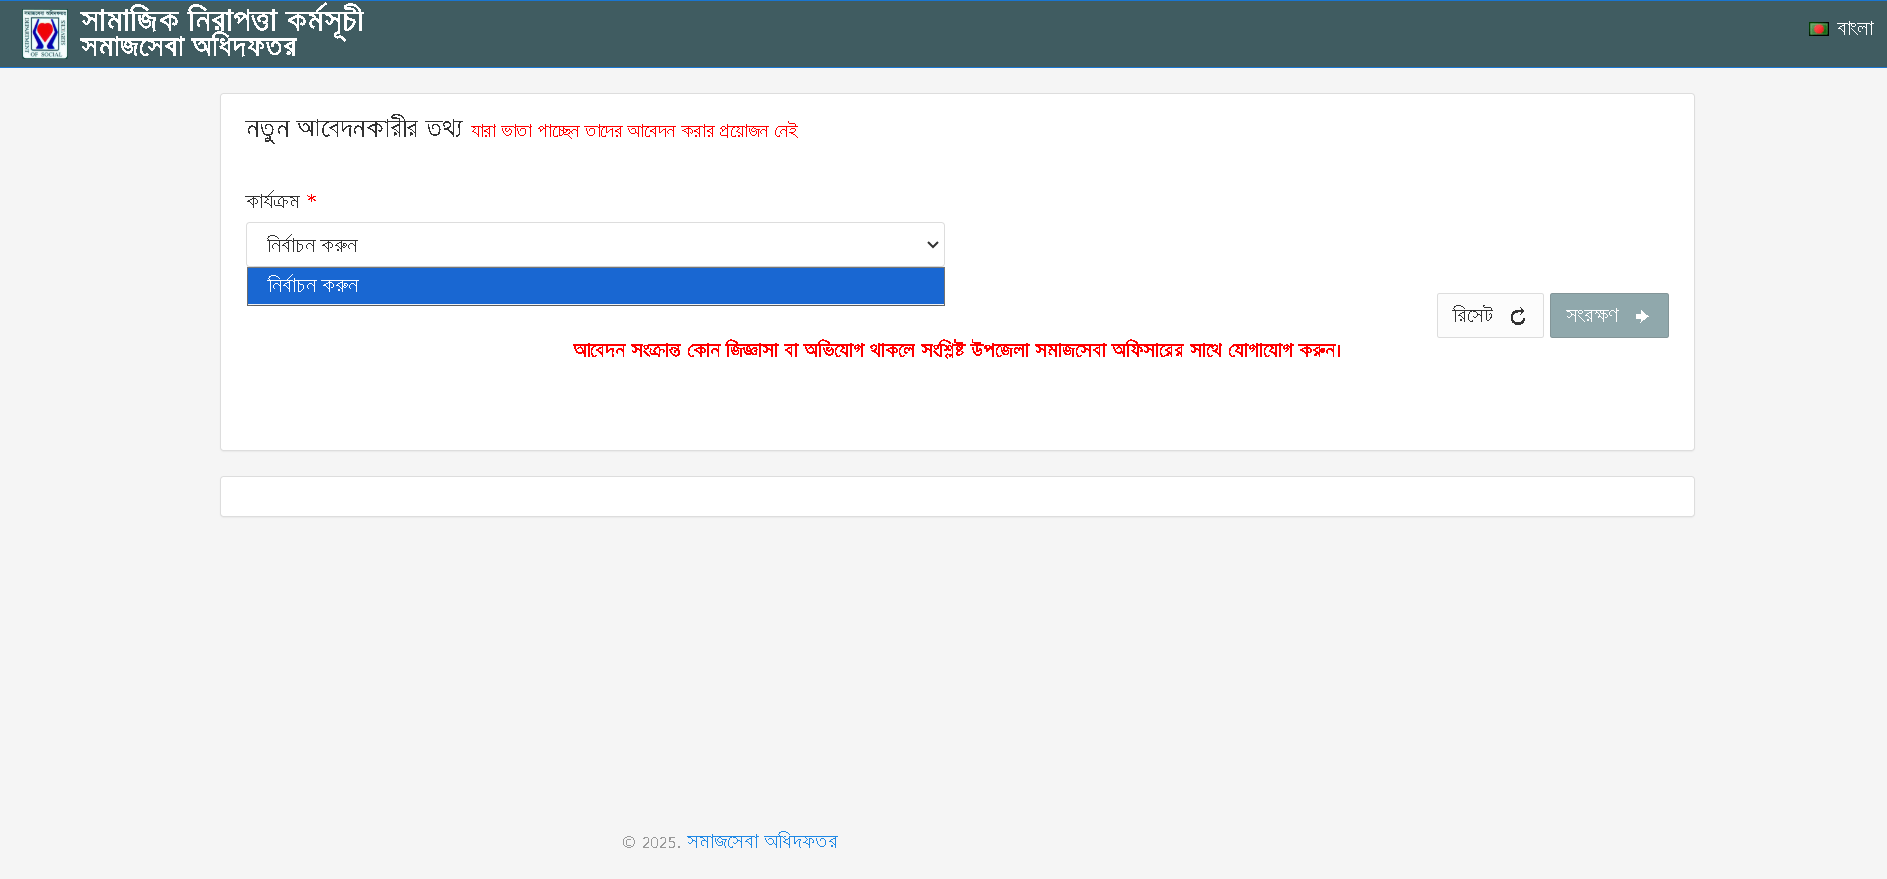The height and width of the screenshot is (879, 1887).
Task: Switch language using the বাংলা label
Action: tap(1854, 28)
